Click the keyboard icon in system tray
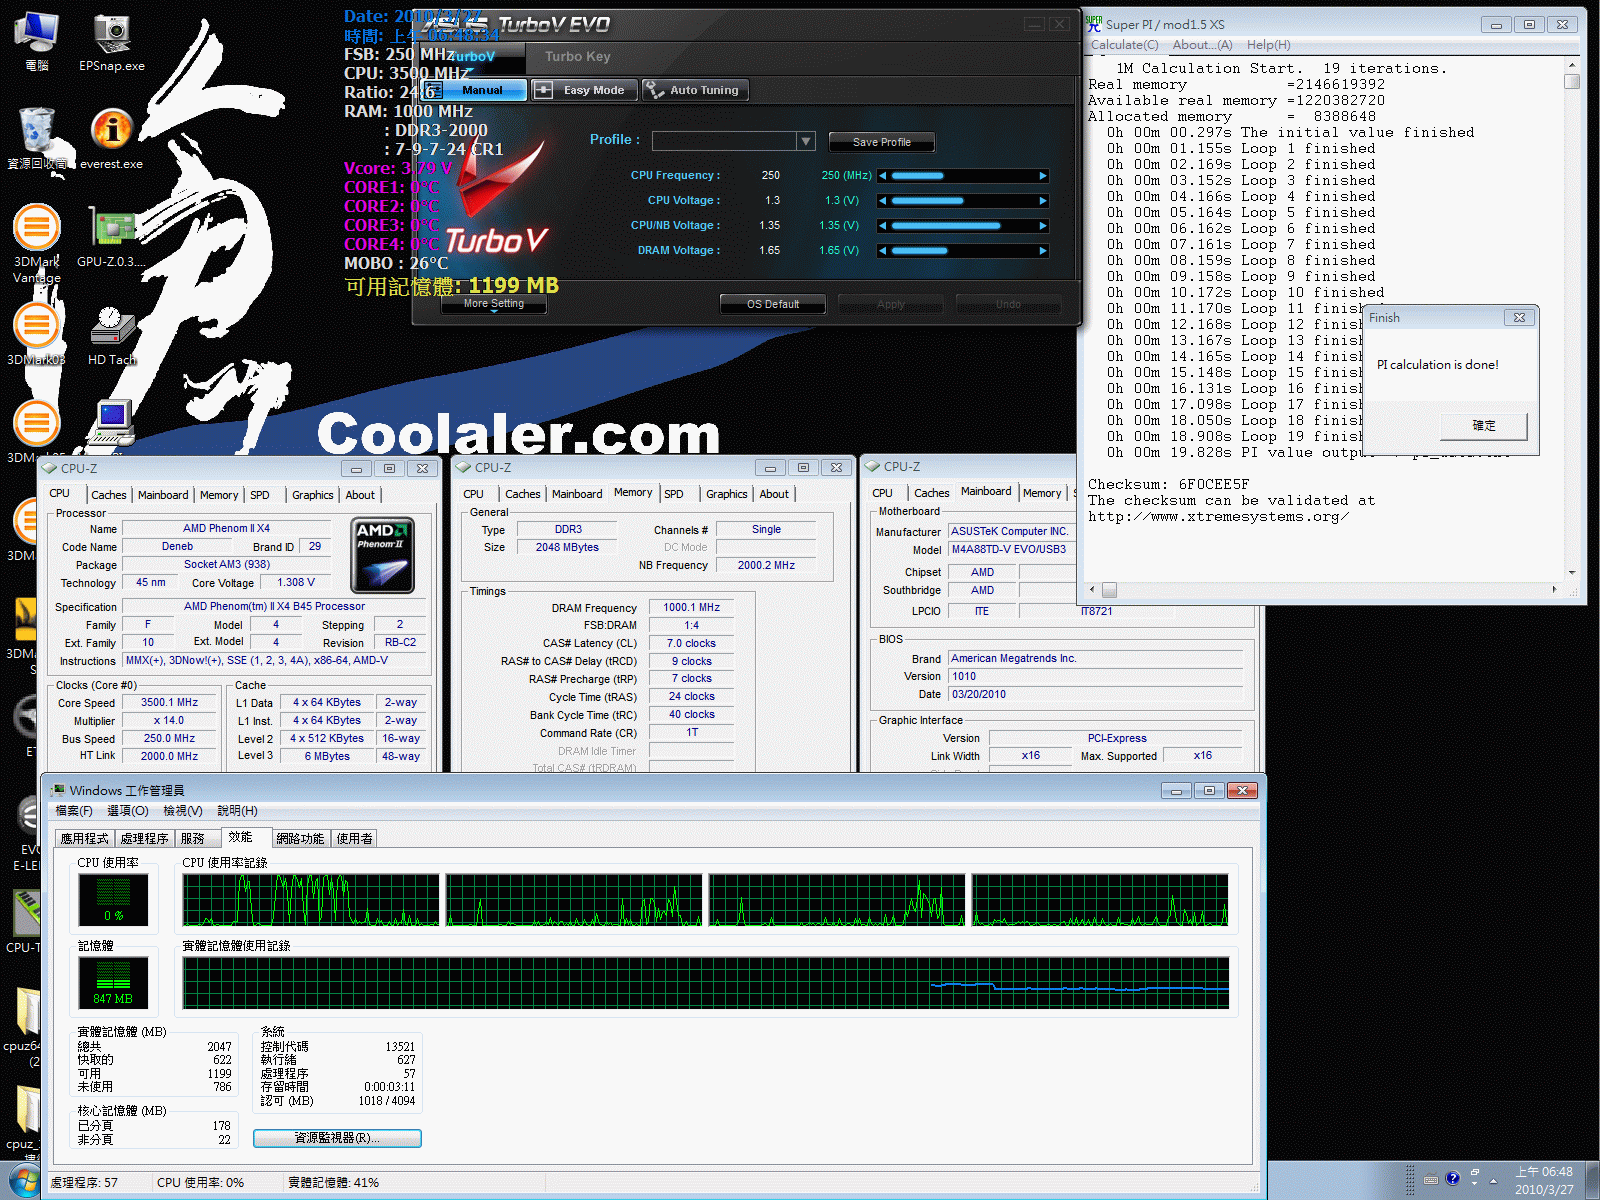This screenshot has width=1600, height=1200. point(1431,1179)
